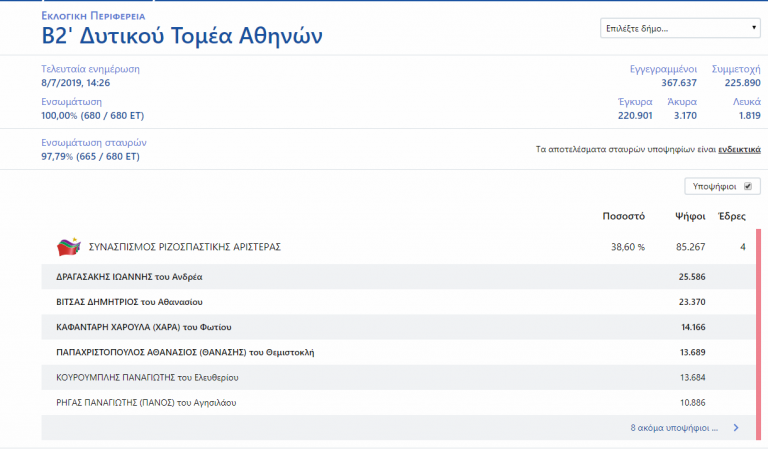This screenshot has width=768, height=449.
Task: Select candidate row ΚΟΥΡΟΥΜΠΛΗΣ ΠΑΝΑΓΙΩΤΗΣ
Action: (x=398, y=378)
